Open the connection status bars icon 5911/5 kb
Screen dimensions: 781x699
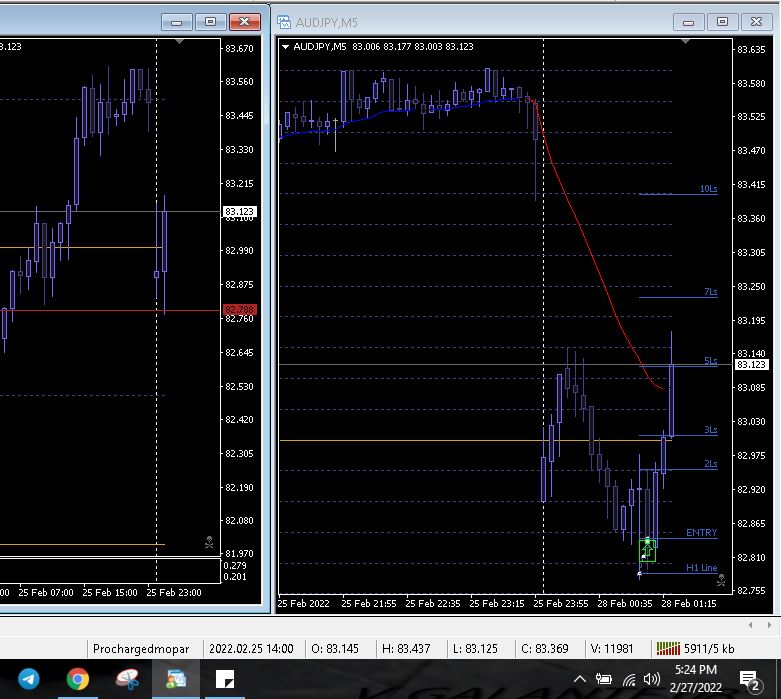tap(695, 648)
